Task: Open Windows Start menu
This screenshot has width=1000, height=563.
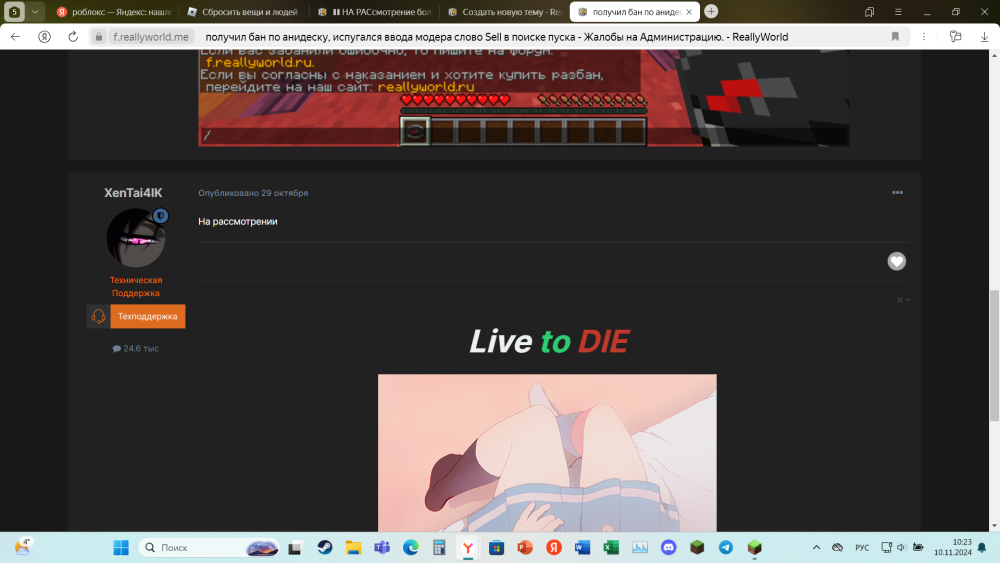Action: pyautogui.click(x=121, y=547)
